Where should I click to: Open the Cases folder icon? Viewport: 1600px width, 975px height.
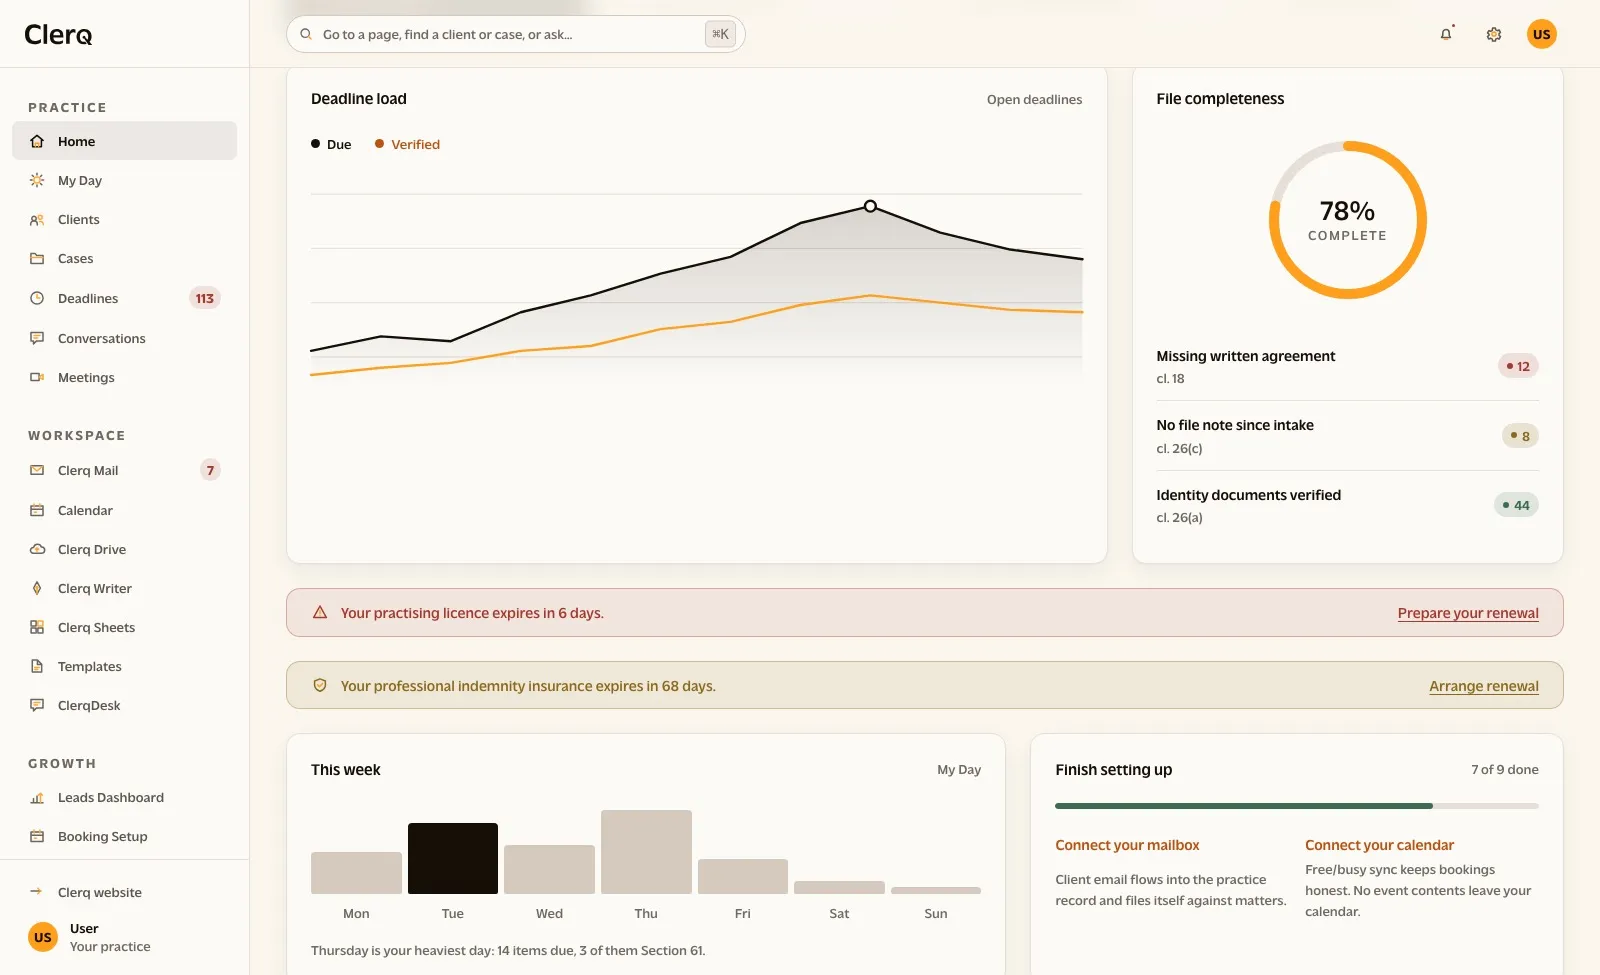(x=37, y=258)
